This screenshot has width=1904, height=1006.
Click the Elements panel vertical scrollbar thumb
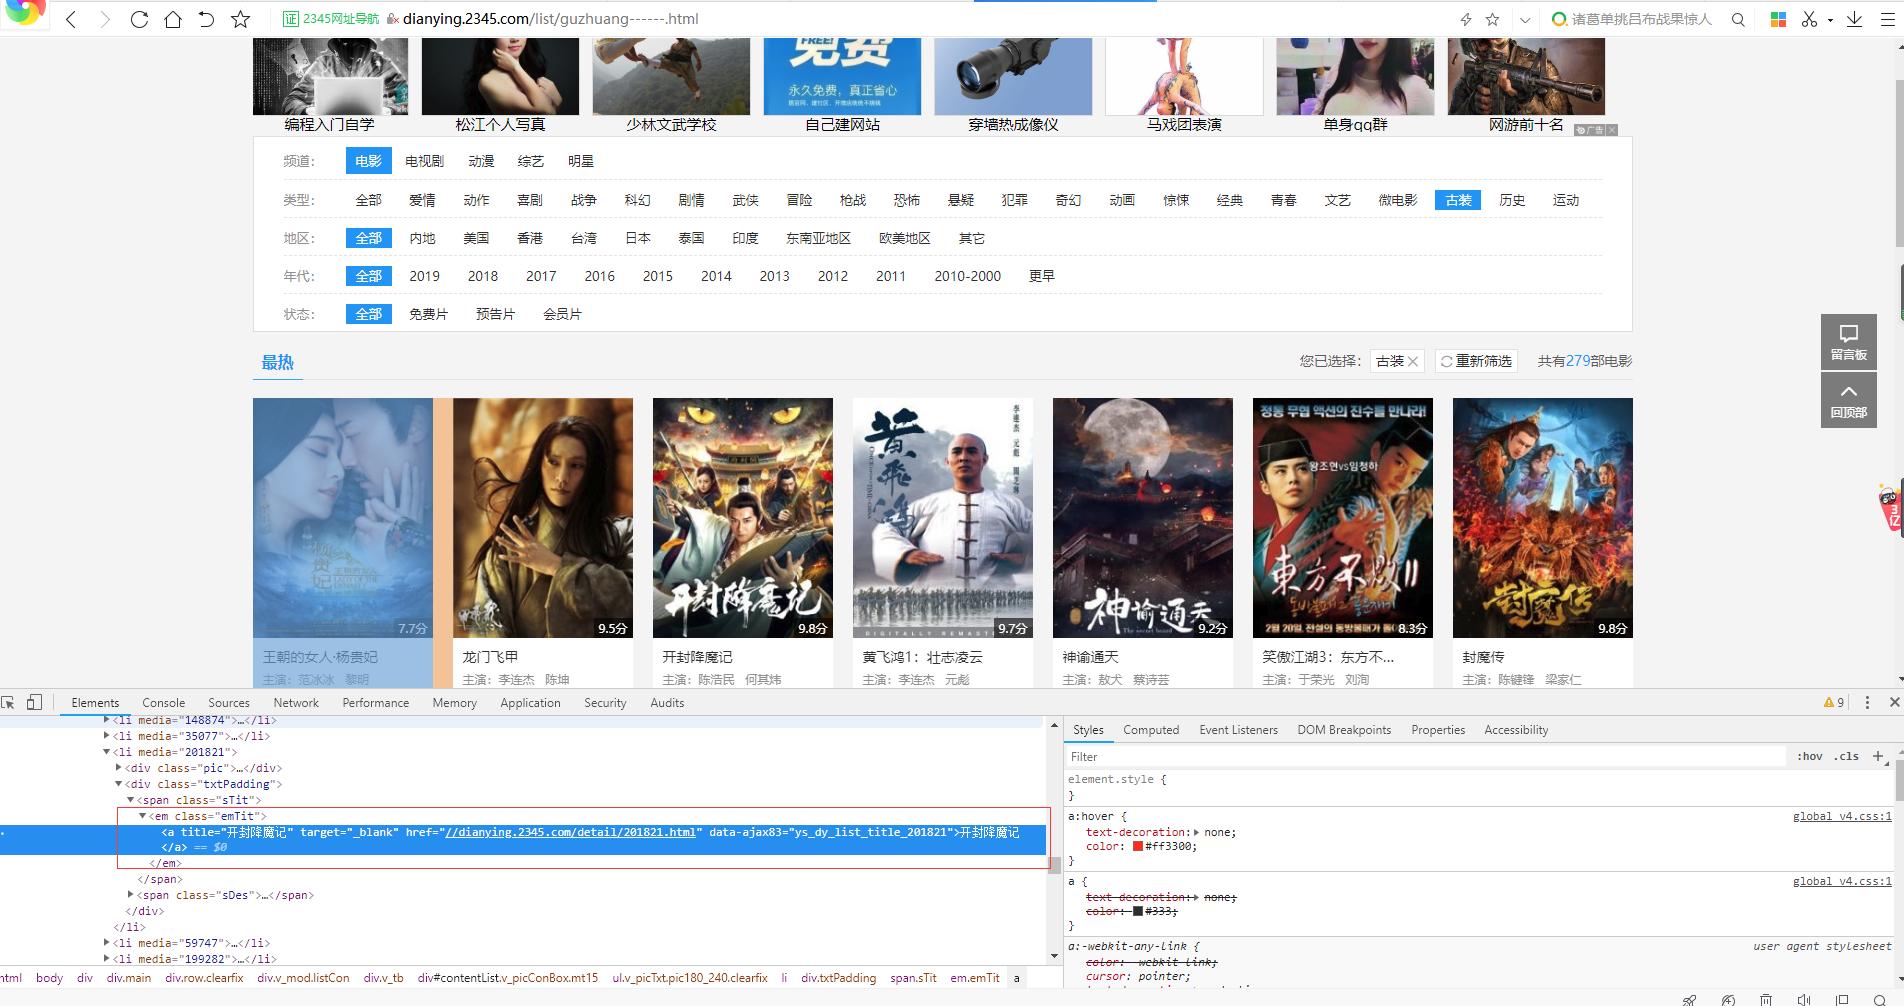[1054, 865]
